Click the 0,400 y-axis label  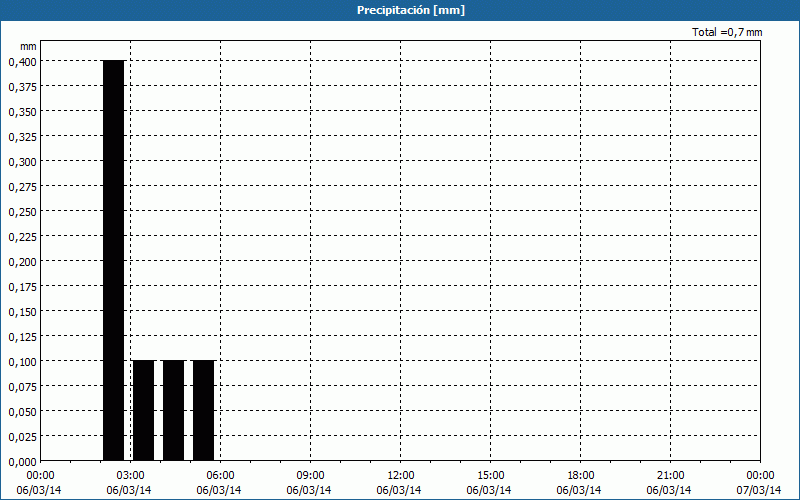tap(22, 62)
